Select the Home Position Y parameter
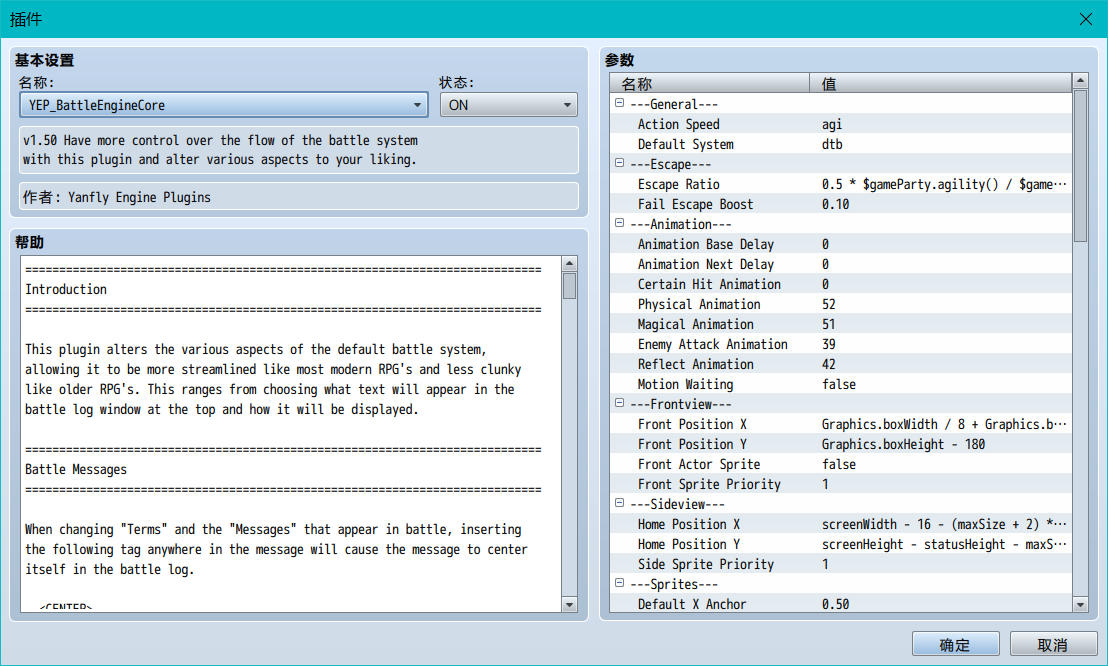Viewport: 1108px width, 666px height. [841, 544]
